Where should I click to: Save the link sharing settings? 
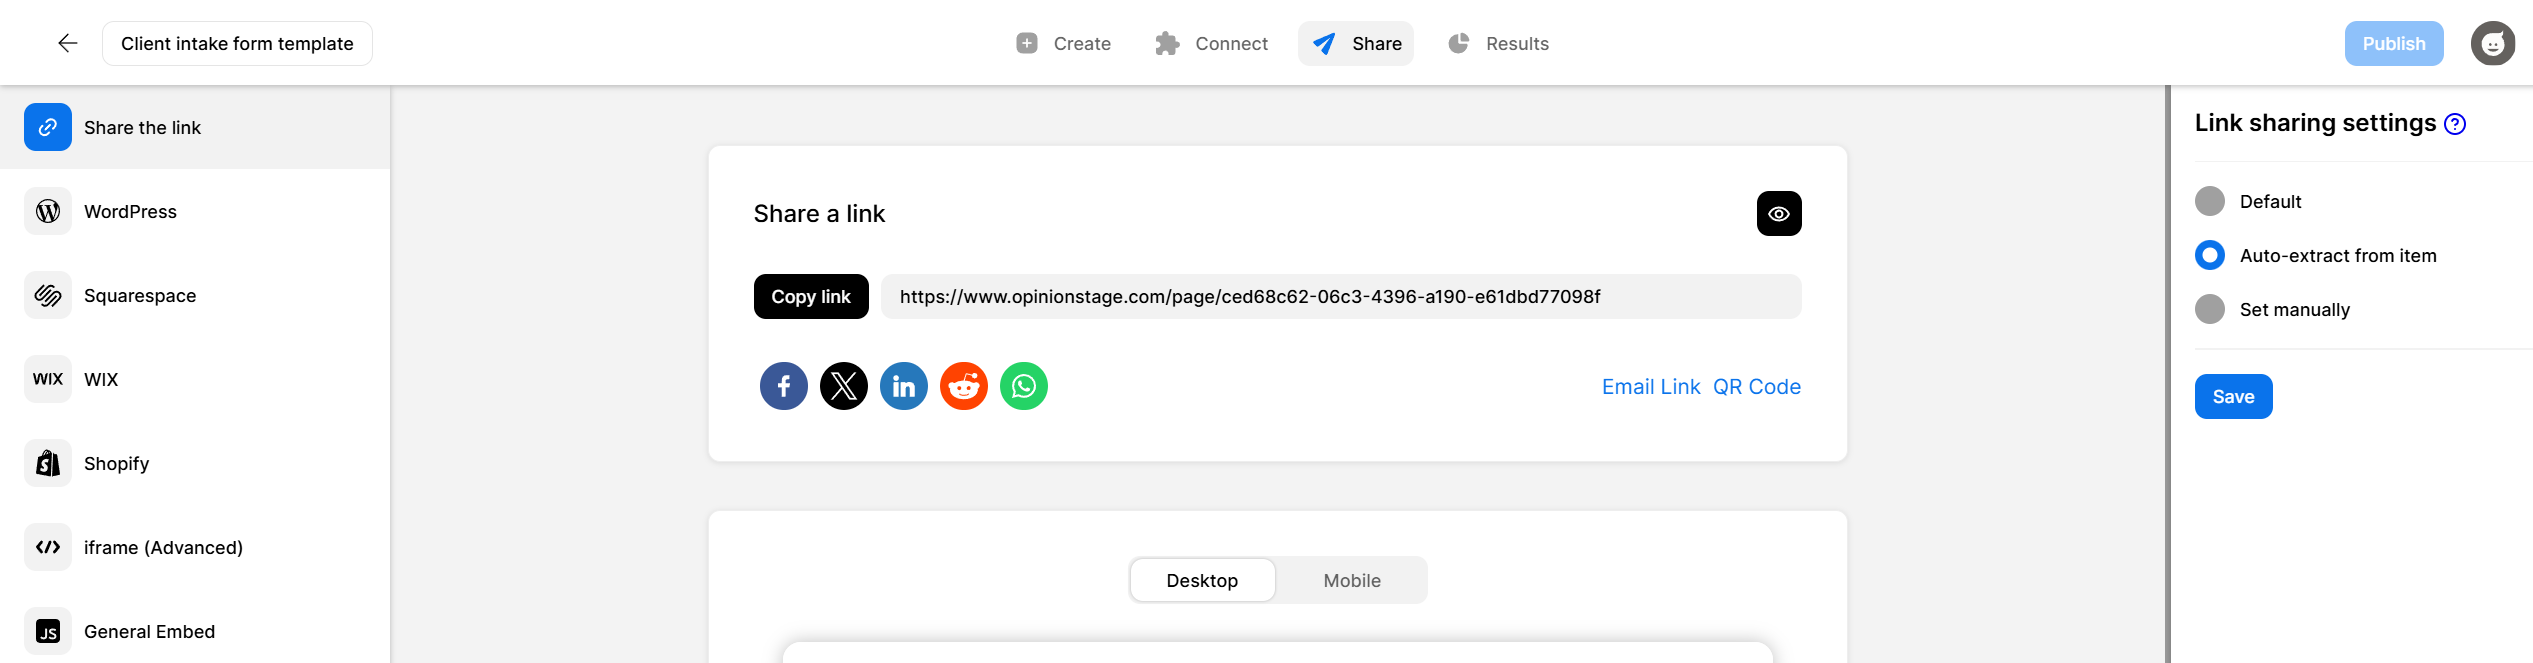coord(2233,396)
